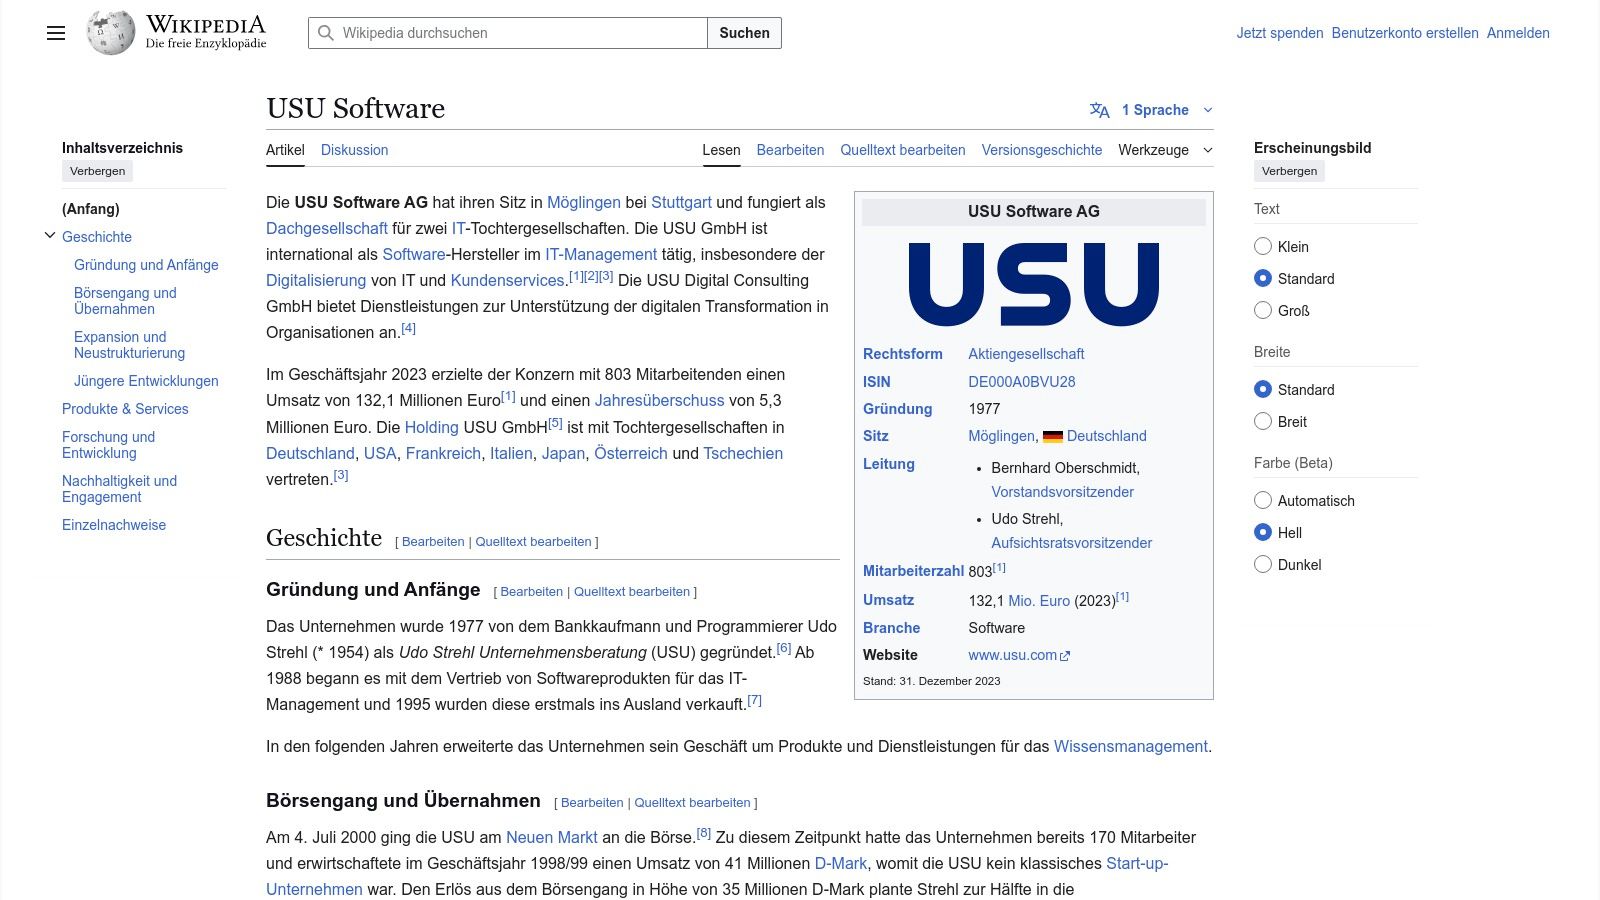Click the search magnifier icon
The image size is (1600, 900).
325,33
